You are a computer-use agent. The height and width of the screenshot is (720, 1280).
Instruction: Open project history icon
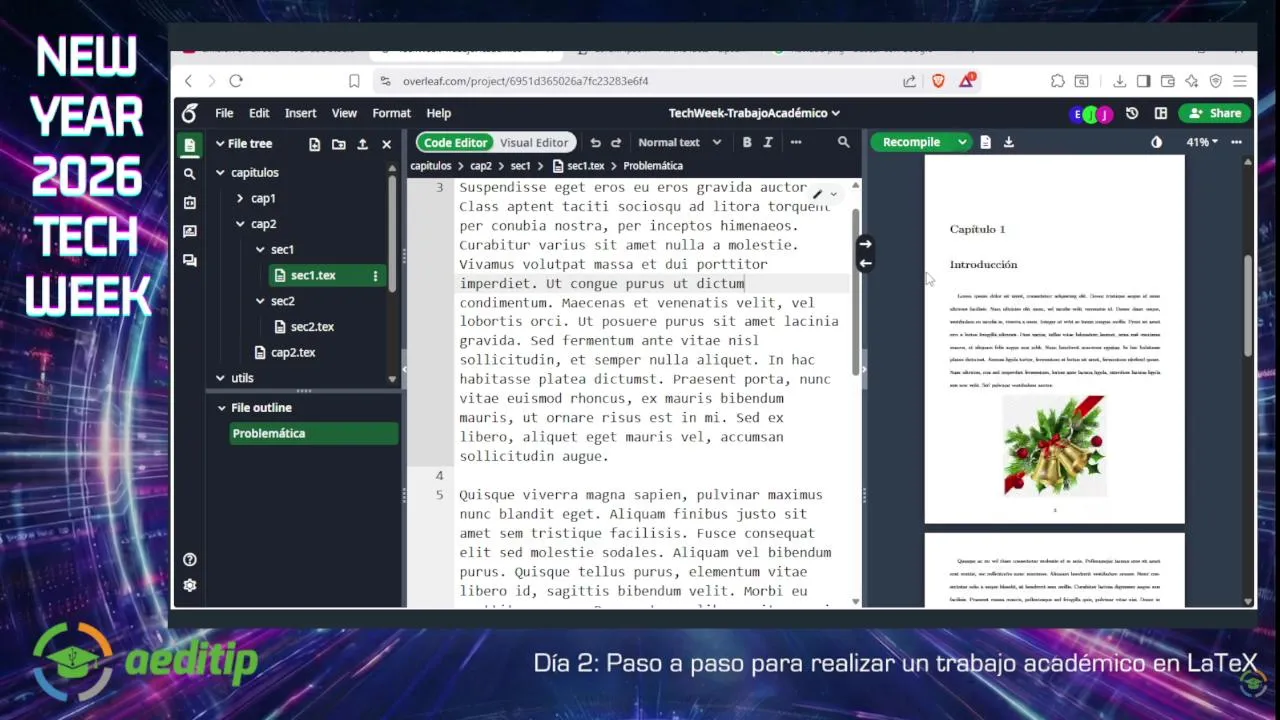1132,113
